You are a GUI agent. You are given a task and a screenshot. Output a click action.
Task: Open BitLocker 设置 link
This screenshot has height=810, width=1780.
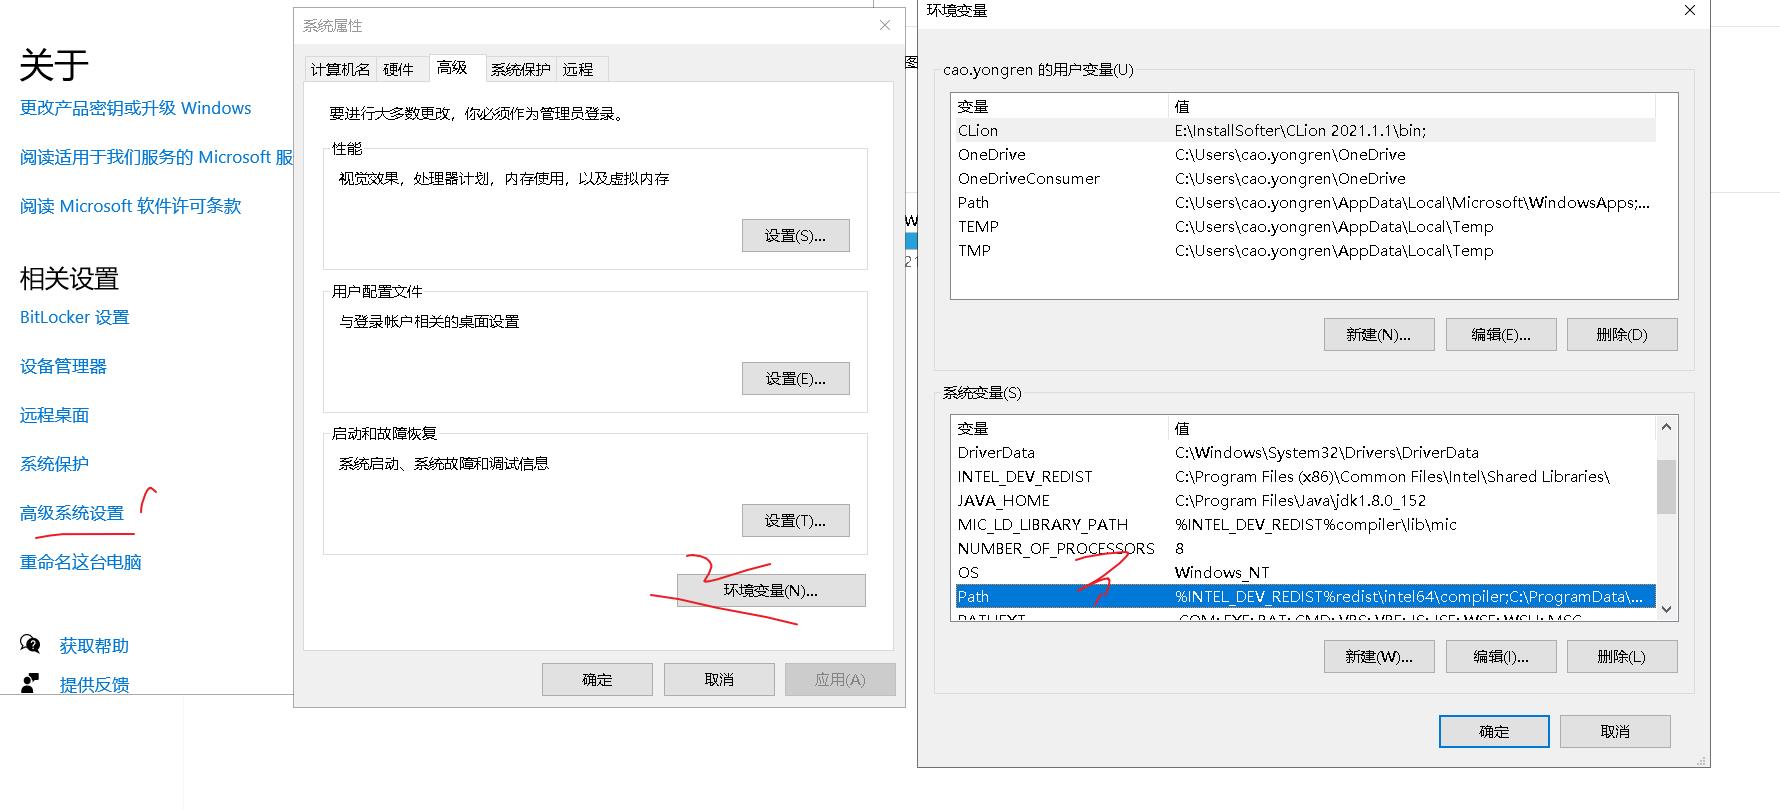[x=75, y=317]
